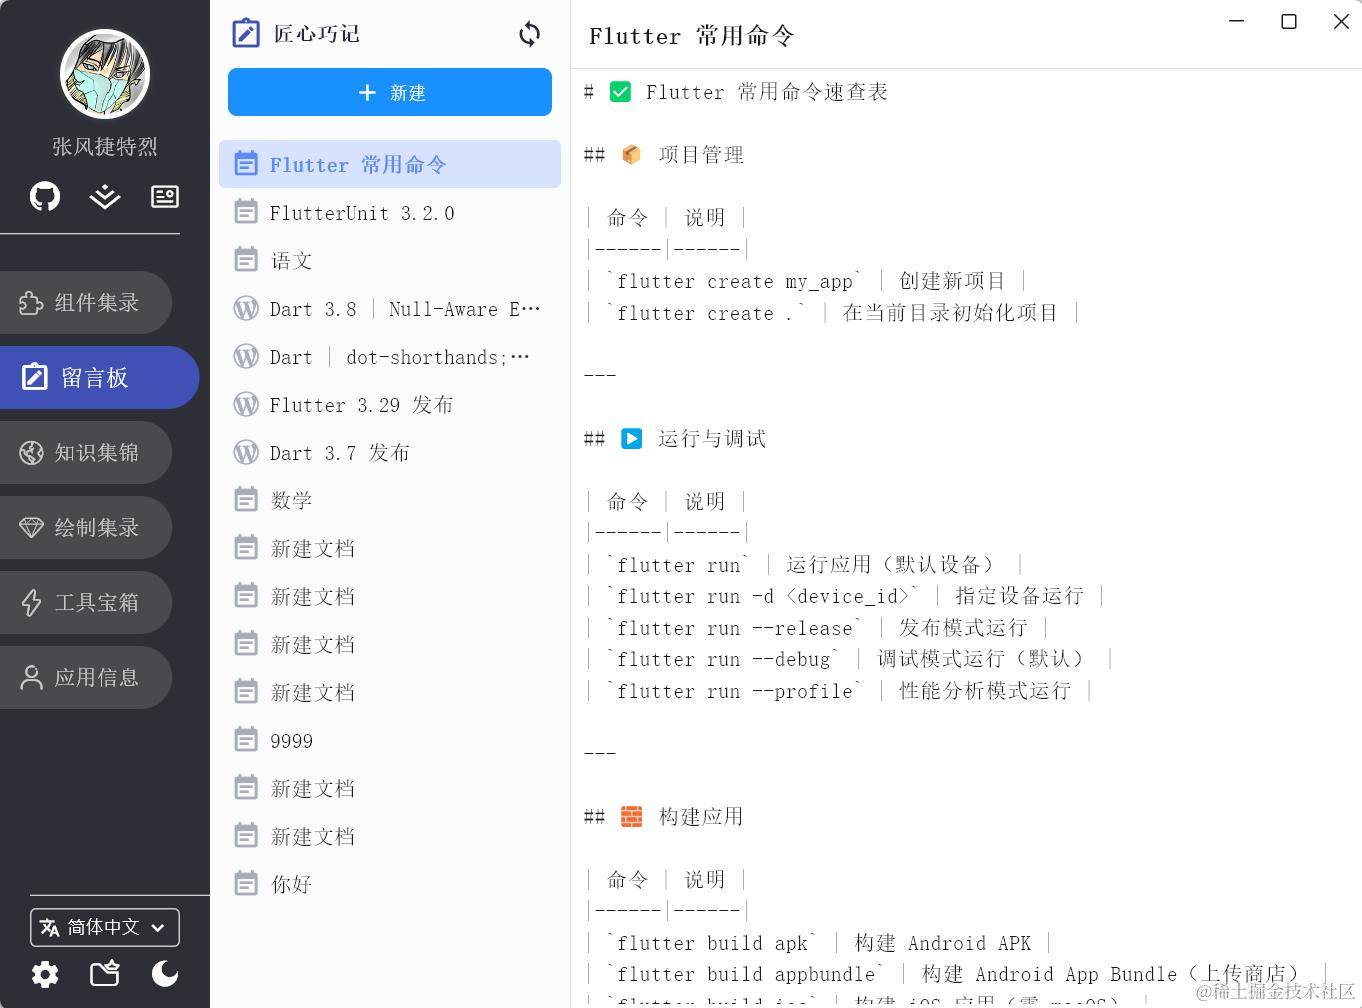Open the news card icon in sidebar

click(165, 196)
